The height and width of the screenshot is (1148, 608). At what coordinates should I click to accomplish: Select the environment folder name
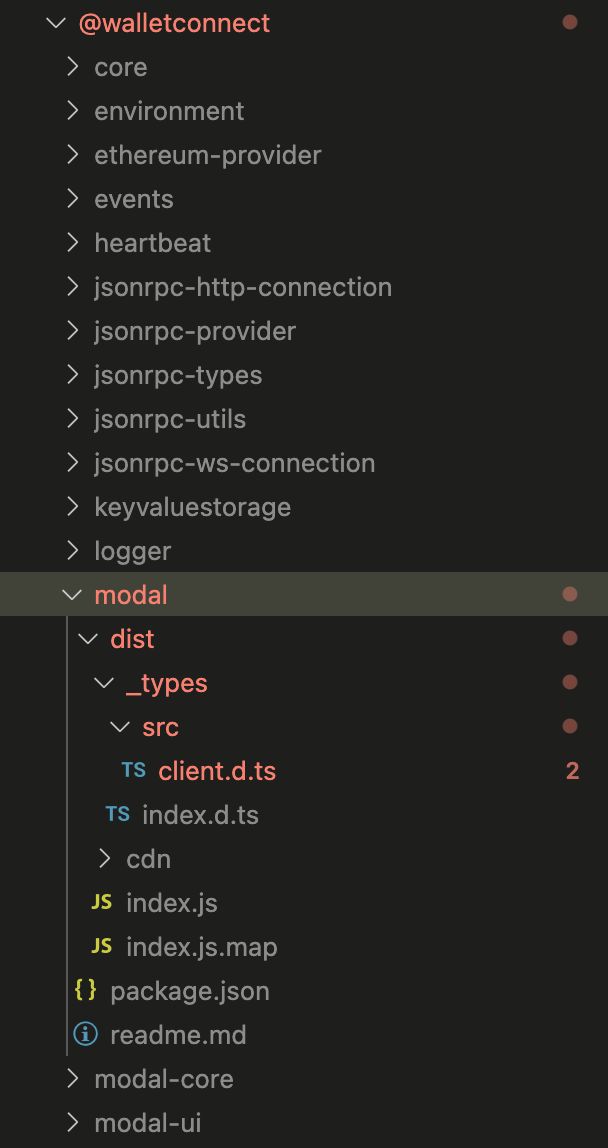[x=169, y=111]
